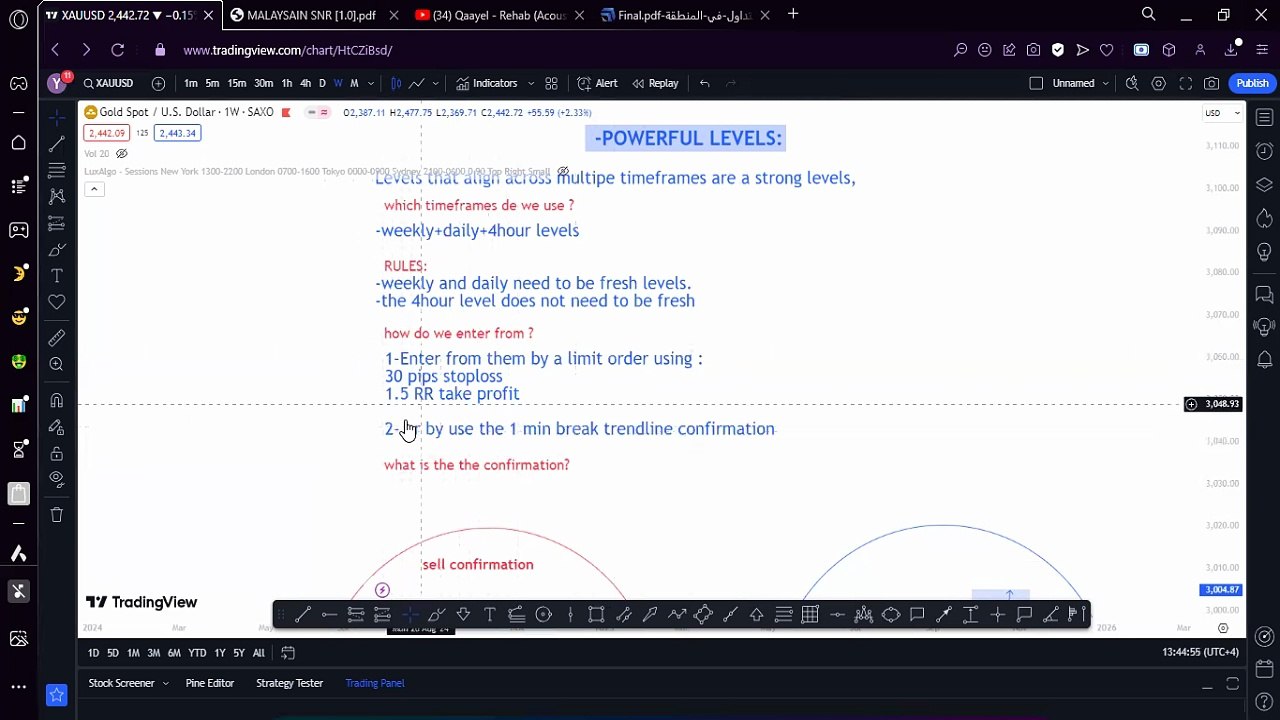Toggle LuxAlgo Sessions indicator visibility
The image size is (1280, 720).
(563, 172)
